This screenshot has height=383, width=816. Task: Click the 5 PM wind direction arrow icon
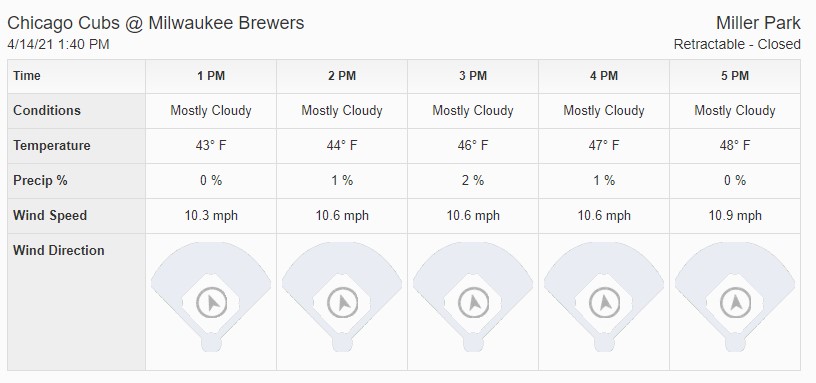735,302
